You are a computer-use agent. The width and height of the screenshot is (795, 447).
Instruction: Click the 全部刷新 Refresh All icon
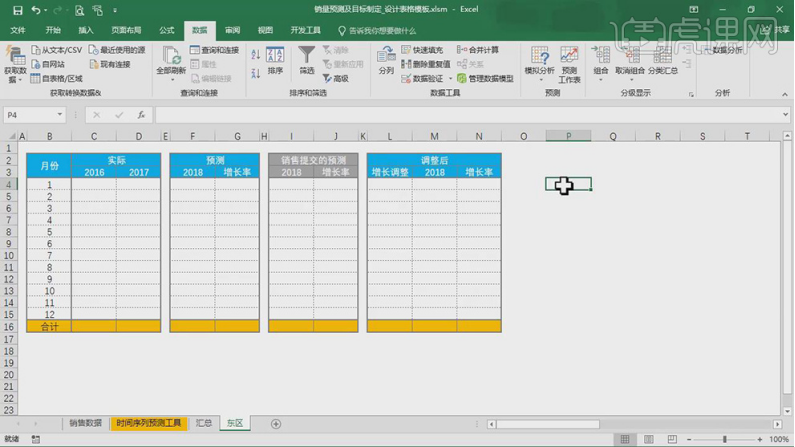point(171,55)
